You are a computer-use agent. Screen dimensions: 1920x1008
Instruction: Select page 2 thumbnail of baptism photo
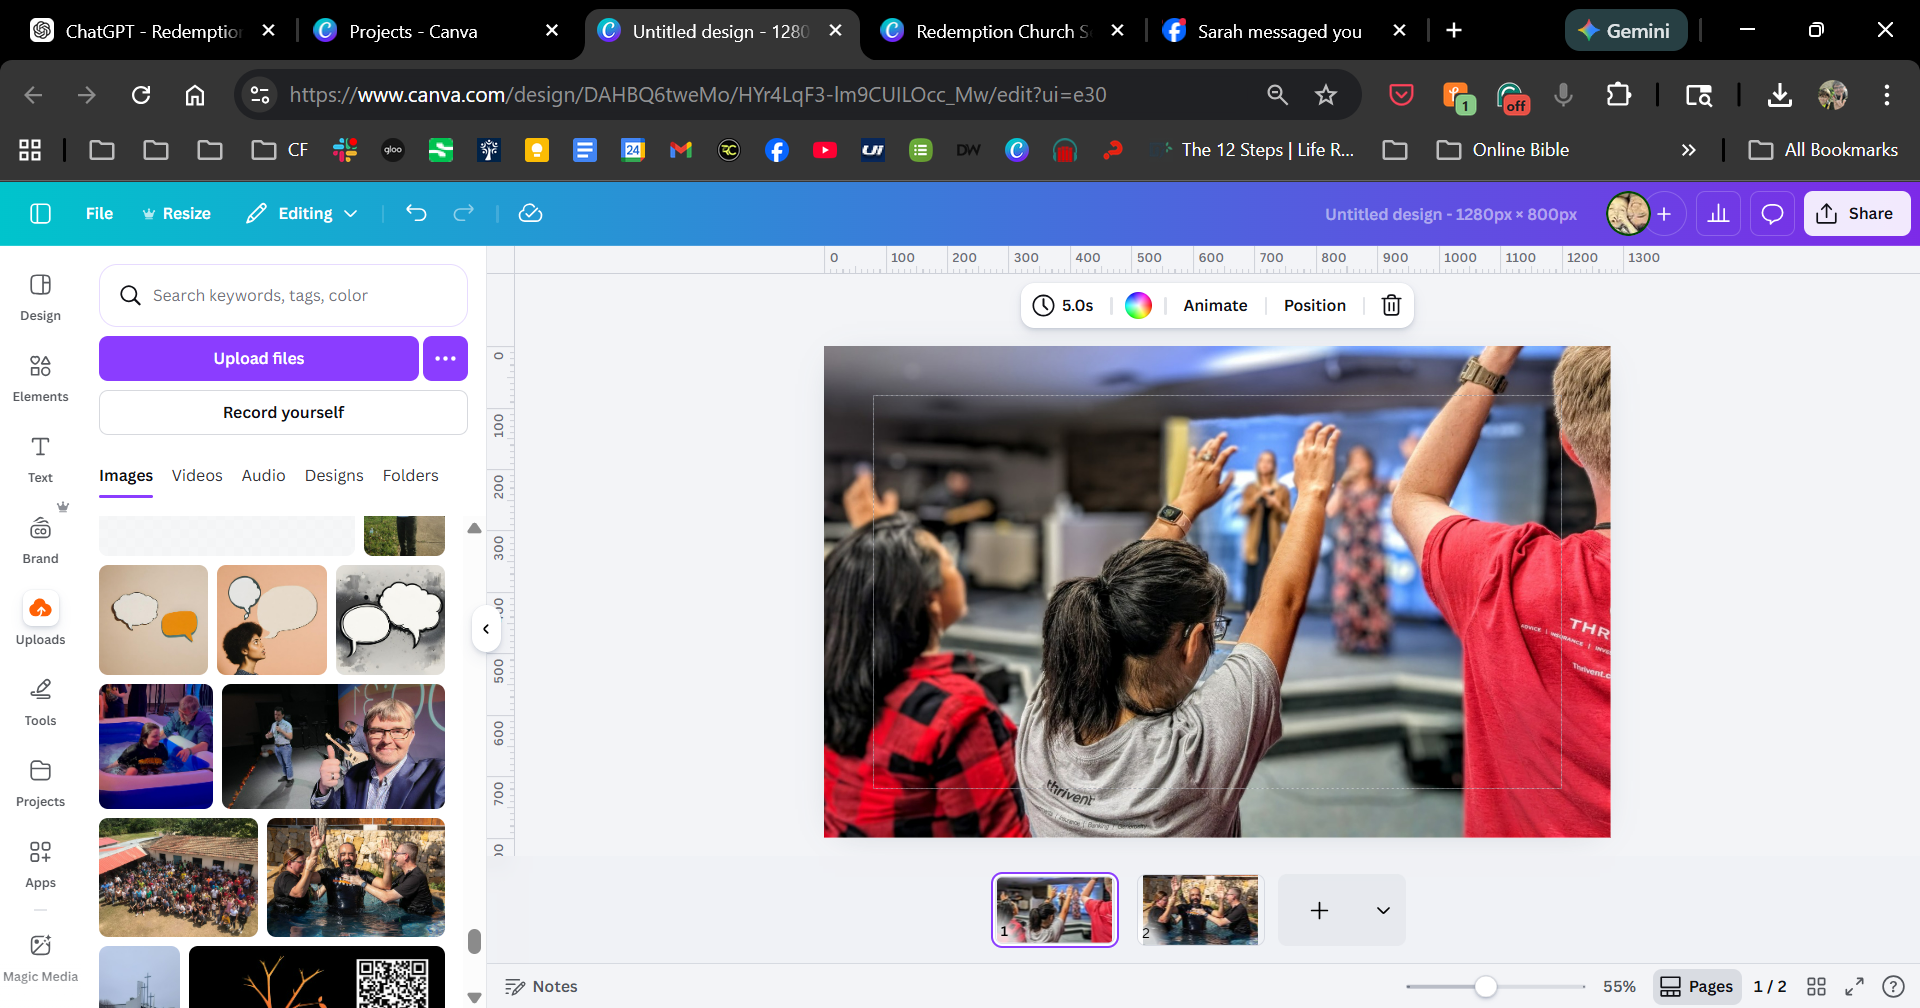coord(1200,909)
